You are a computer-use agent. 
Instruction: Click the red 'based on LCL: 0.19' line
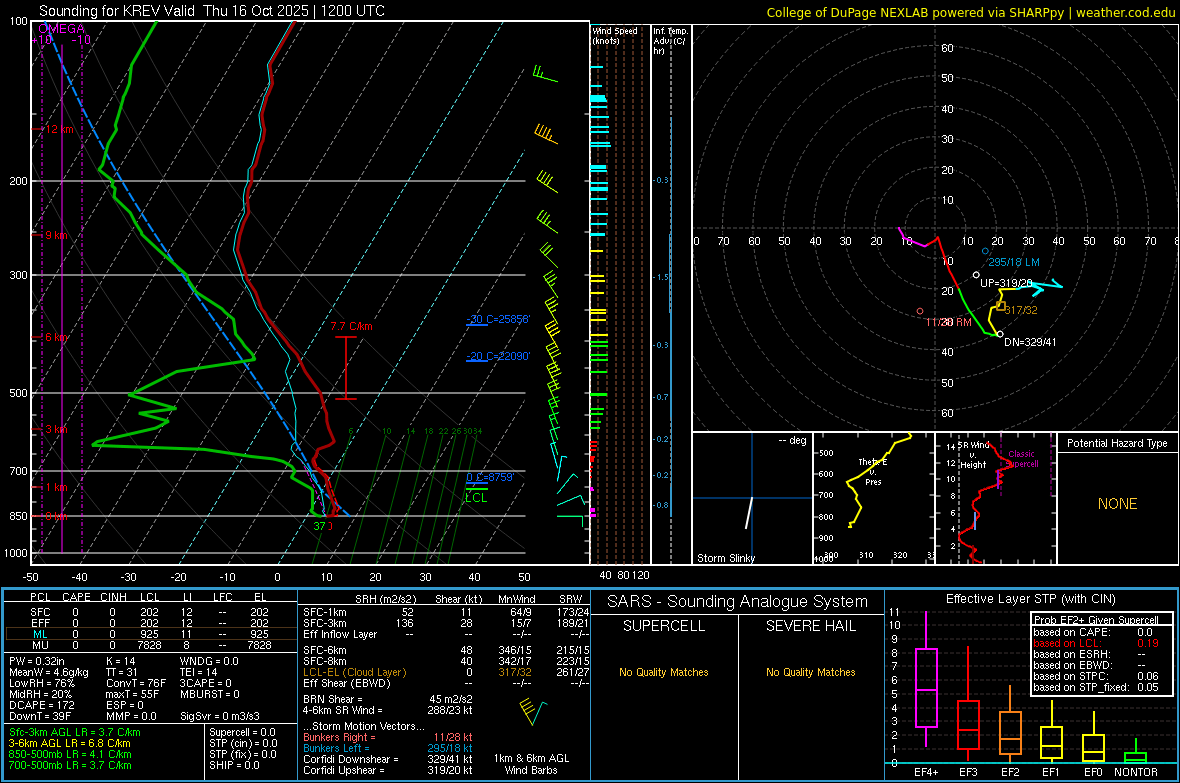tap(1096, 643)
